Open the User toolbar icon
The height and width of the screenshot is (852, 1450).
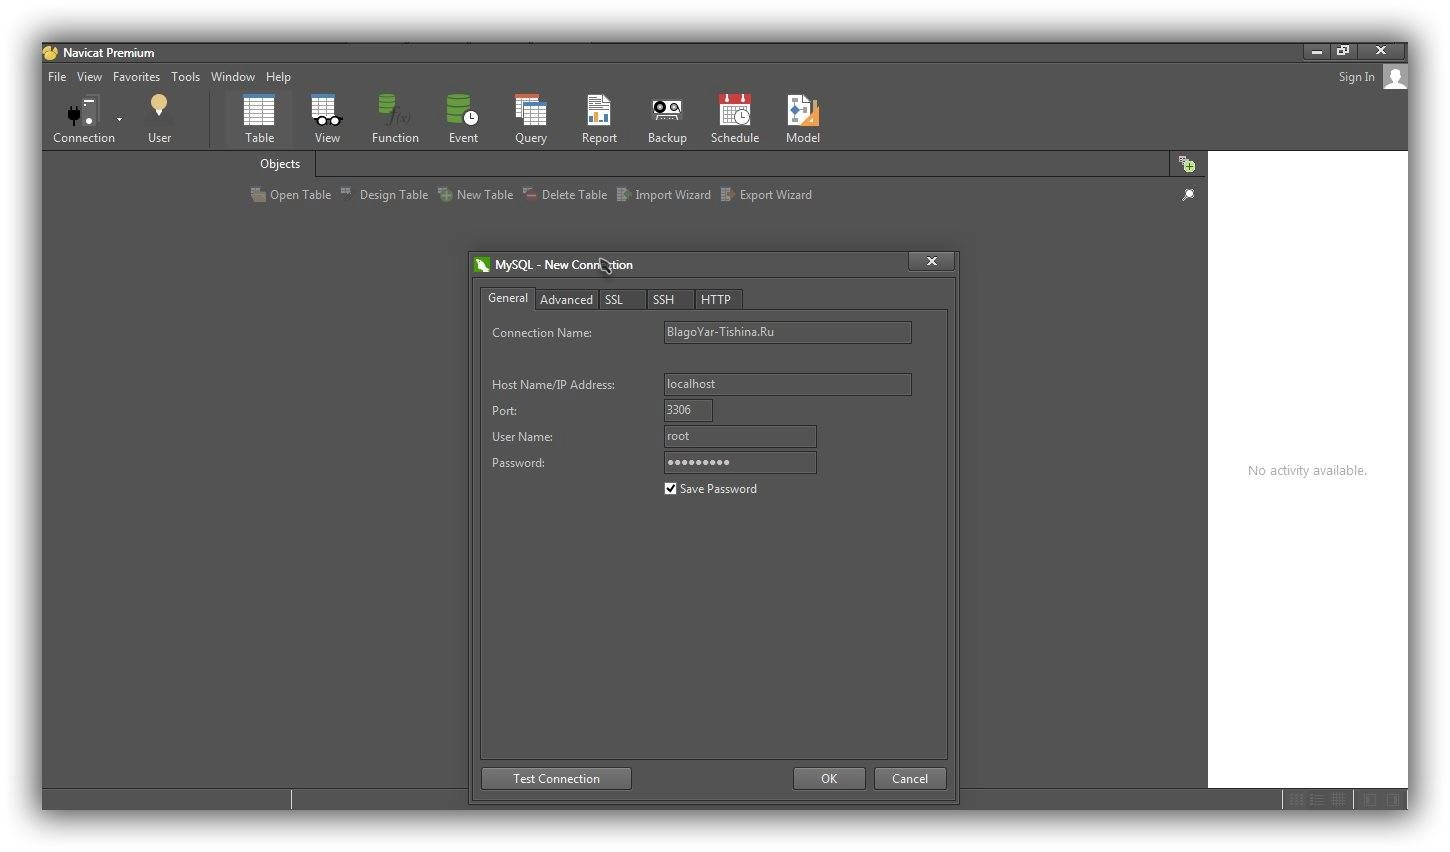click(159, 118)
